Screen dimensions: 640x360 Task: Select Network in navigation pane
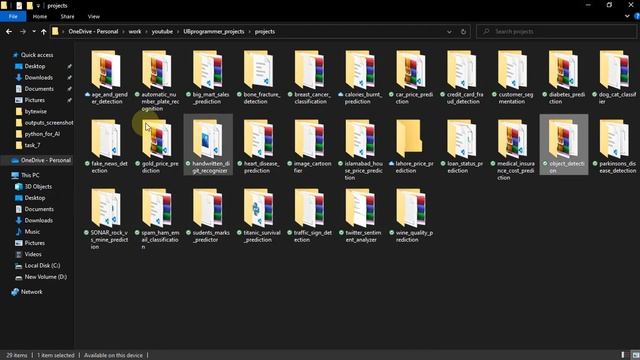coord(31,292)
